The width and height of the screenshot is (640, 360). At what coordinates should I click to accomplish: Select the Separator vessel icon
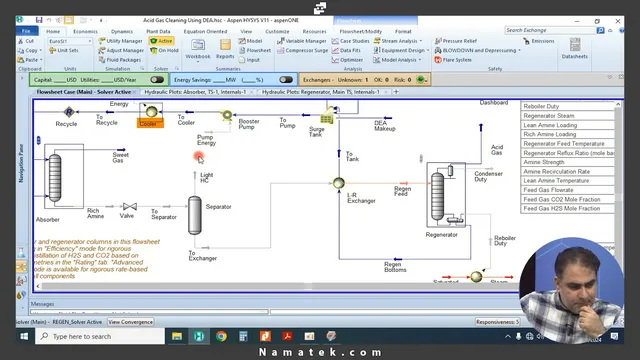[195, 216]
